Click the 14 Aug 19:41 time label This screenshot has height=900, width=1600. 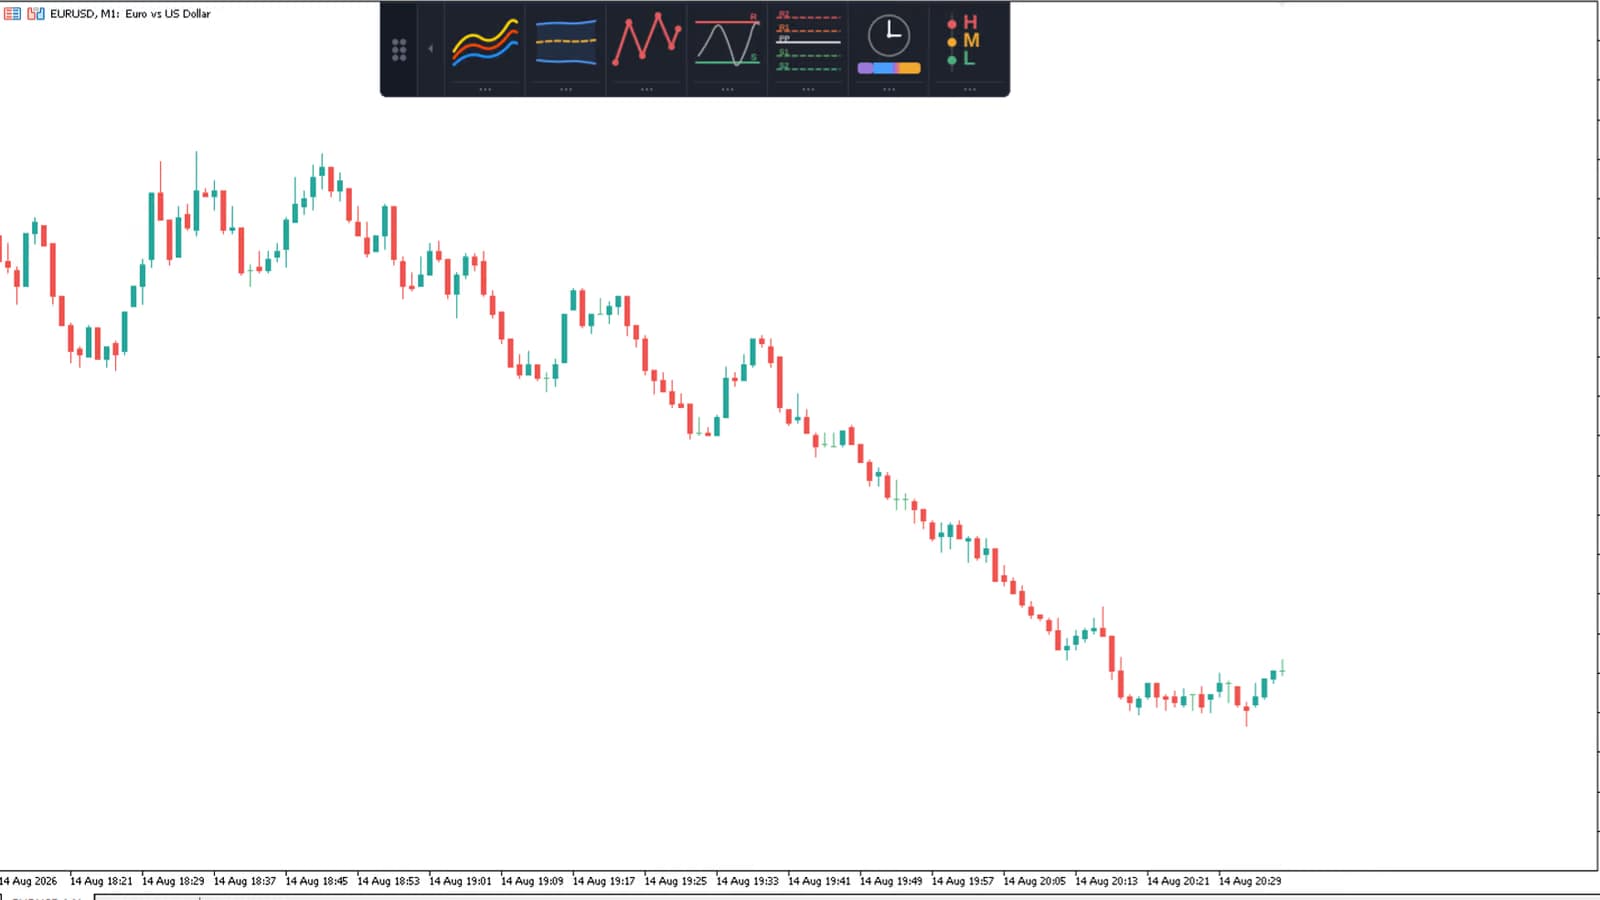820,881
